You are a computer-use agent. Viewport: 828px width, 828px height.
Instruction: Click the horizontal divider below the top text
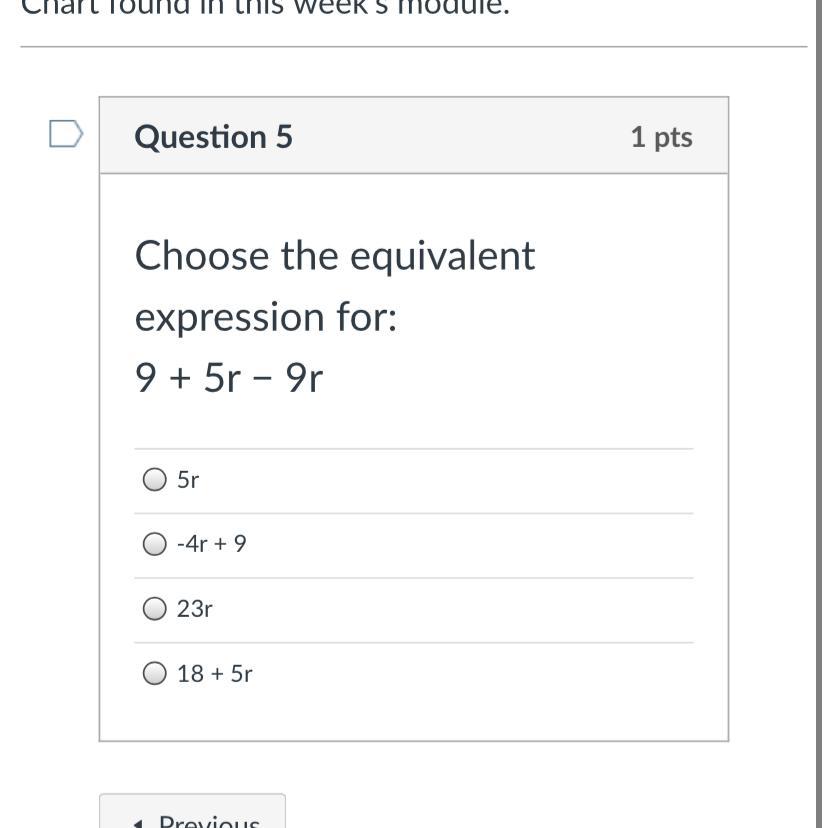click(x=413, y=46)
